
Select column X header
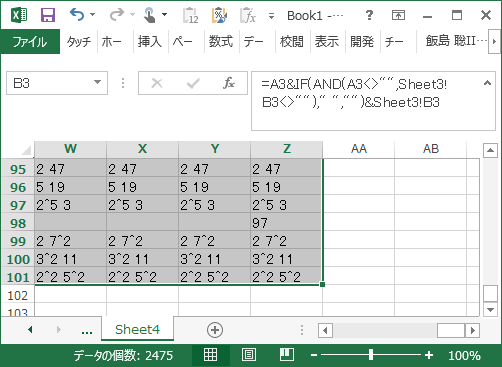coord(142,149)
